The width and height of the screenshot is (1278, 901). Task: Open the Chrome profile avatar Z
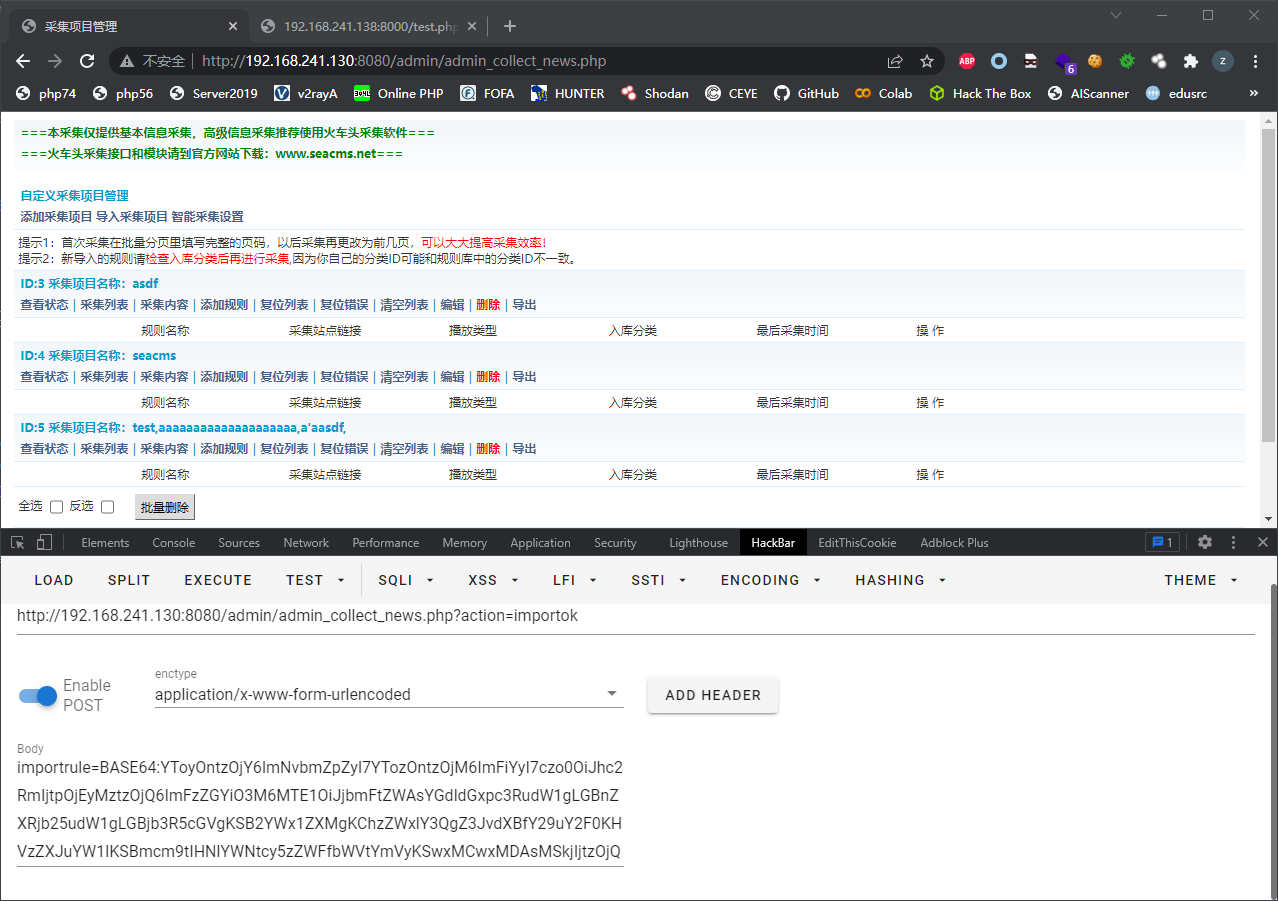coord(1223,61)
